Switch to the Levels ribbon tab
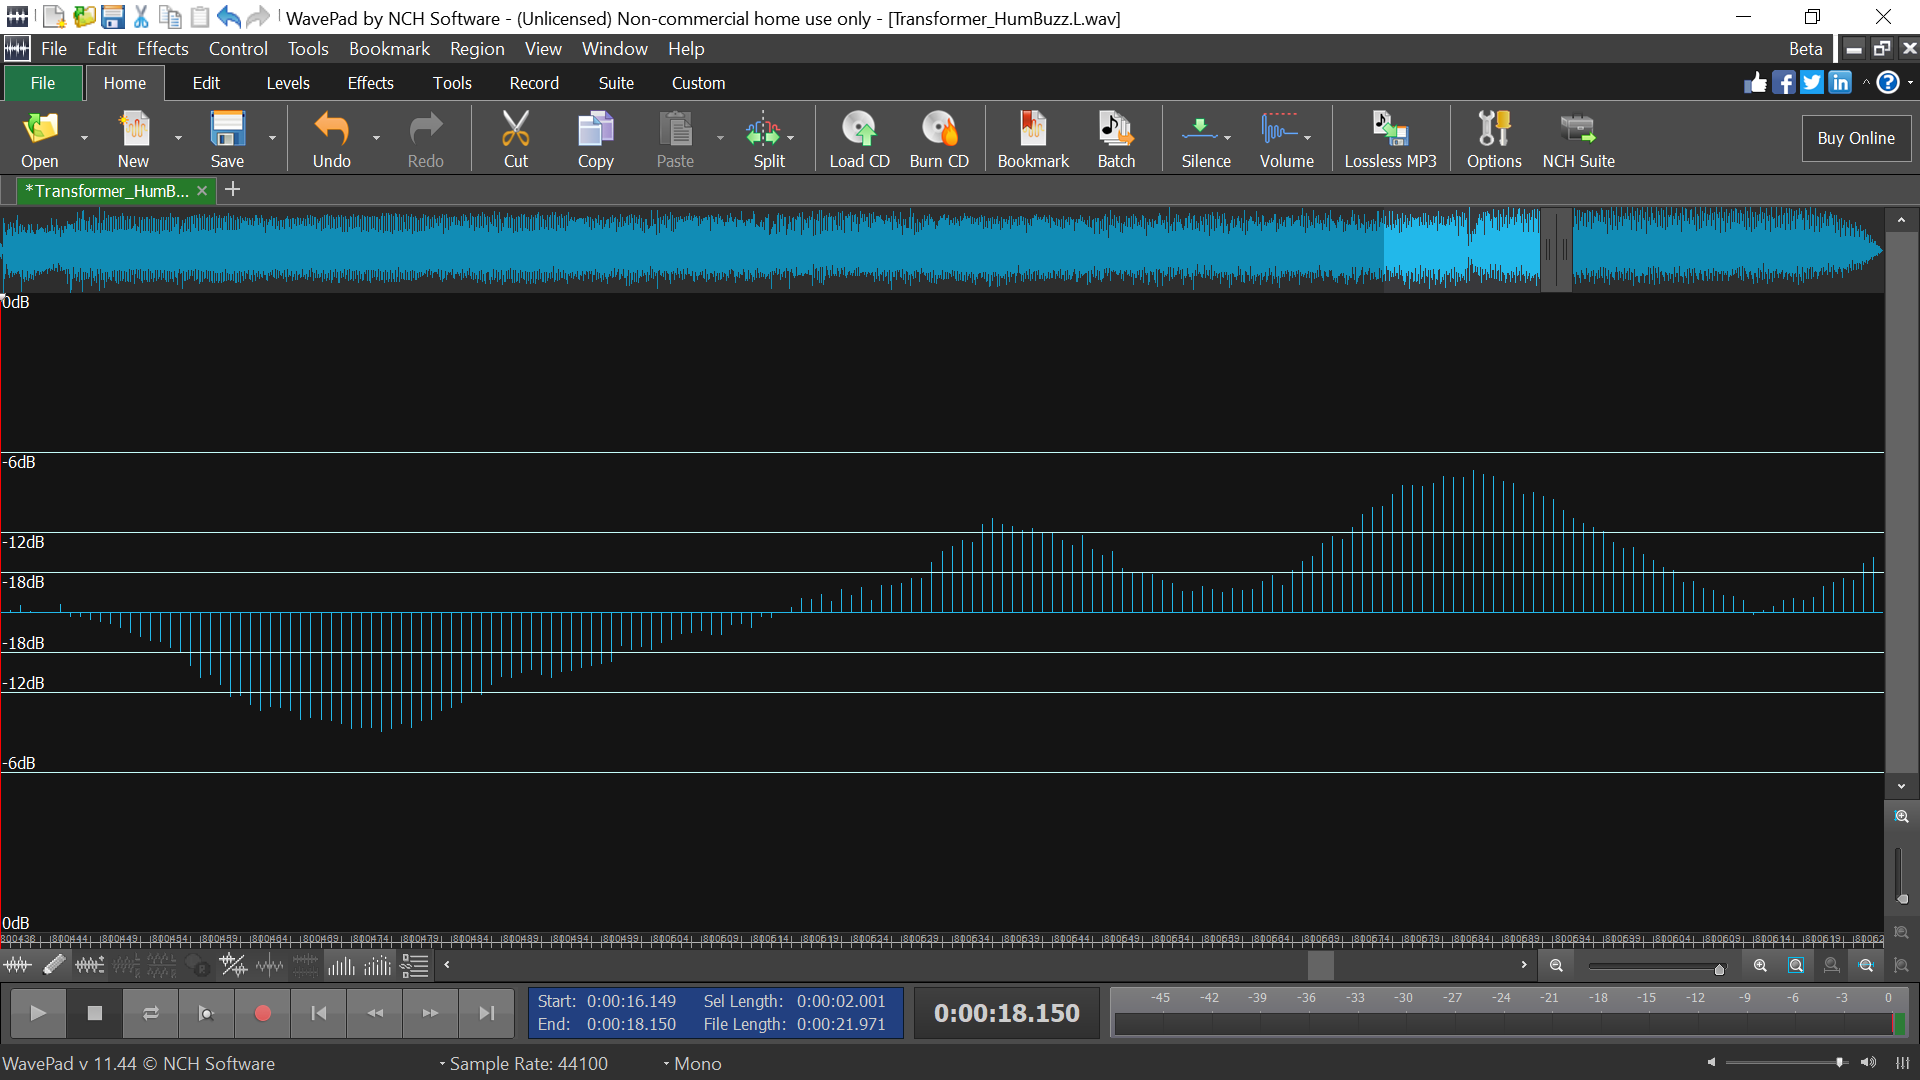Viewport: 1920px width, 1080px height. coord(288,83)
